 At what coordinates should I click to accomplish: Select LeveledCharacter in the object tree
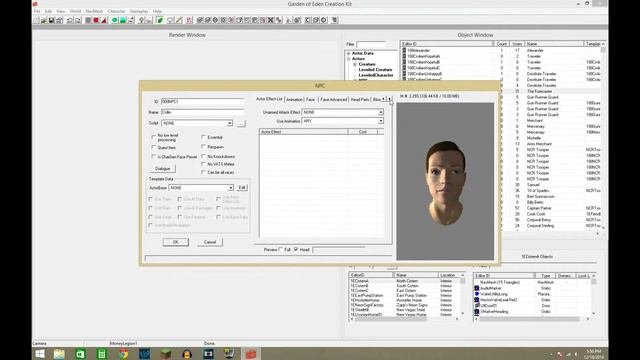tap(376, 75)
